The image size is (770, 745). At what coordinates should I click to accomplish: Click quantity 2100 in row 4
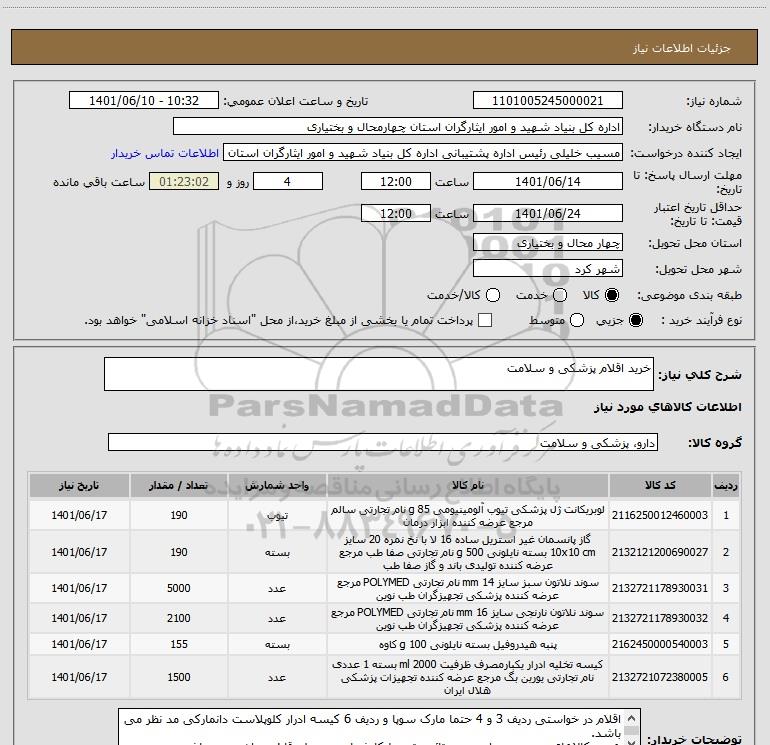[x=179, y=618]
